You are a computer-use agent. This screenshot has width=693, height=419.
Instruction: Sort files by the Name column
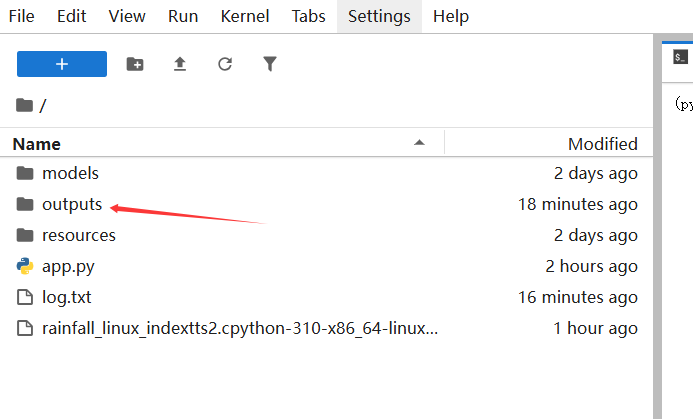point(37,144)
